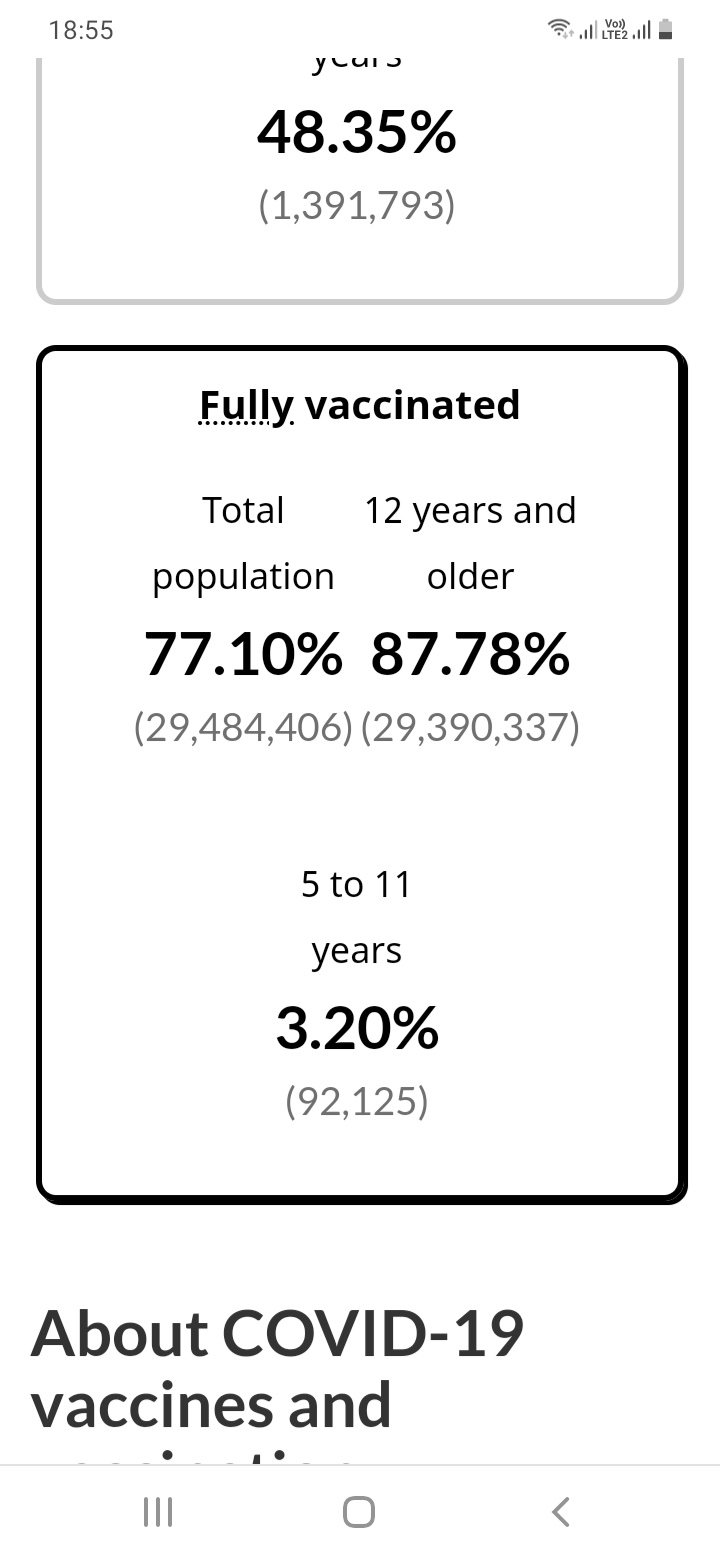
Task: Tap the "5 to 11 years" label
Action: click(x=357, y=917)
